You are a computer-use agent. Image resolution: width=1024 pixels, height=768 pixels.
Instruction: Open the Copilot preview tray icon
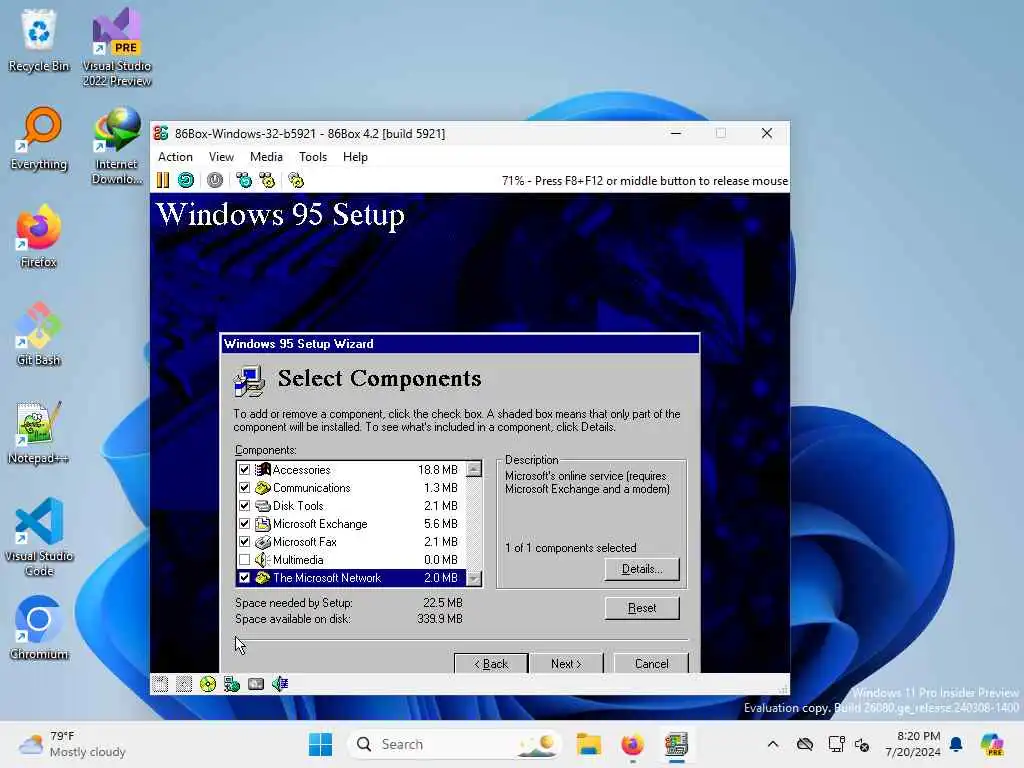coord(992,744)
